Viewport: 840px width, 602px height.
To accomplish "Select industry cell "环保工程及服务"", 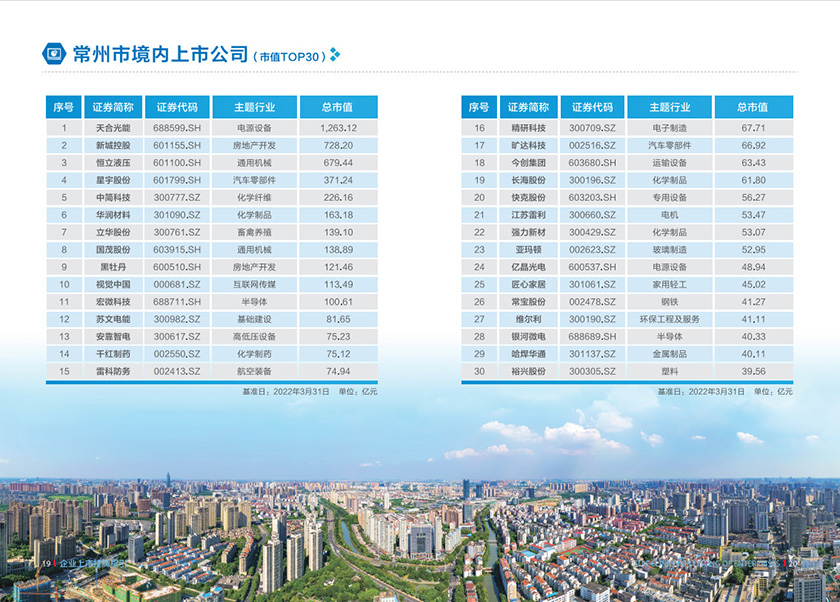I will (670, 319).
